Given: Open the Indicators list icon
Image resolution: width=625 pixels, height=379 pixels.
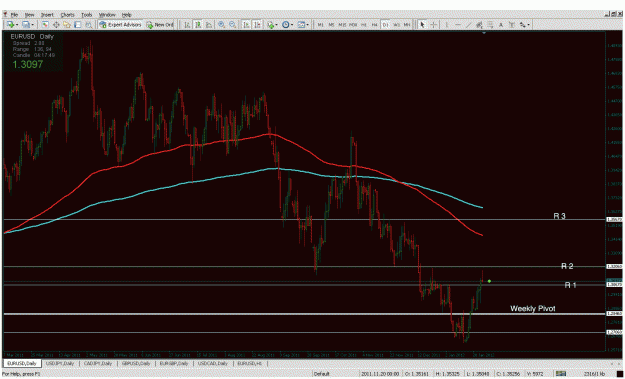Looking at the screenshot, I should click(x=271, y=25).
